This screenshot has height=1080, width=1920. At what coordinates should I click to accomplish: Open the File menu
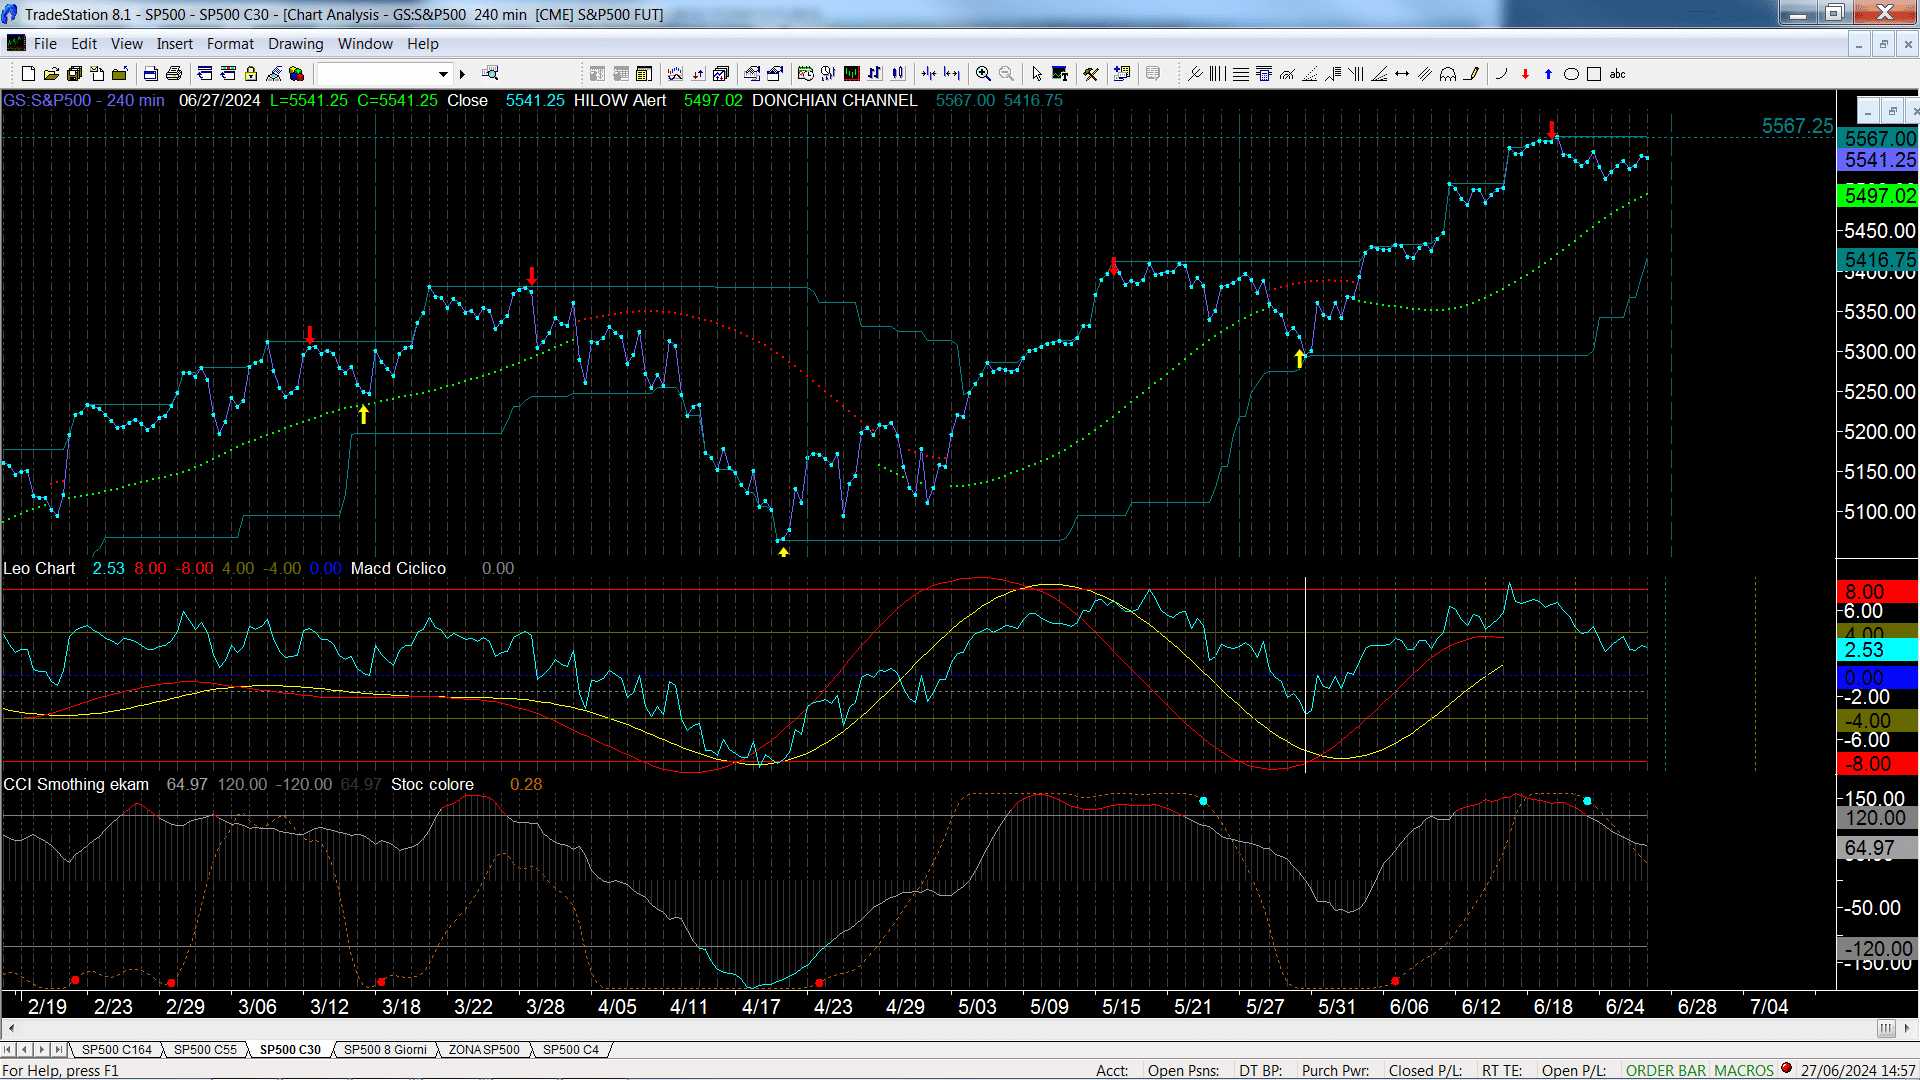point(45,44)
